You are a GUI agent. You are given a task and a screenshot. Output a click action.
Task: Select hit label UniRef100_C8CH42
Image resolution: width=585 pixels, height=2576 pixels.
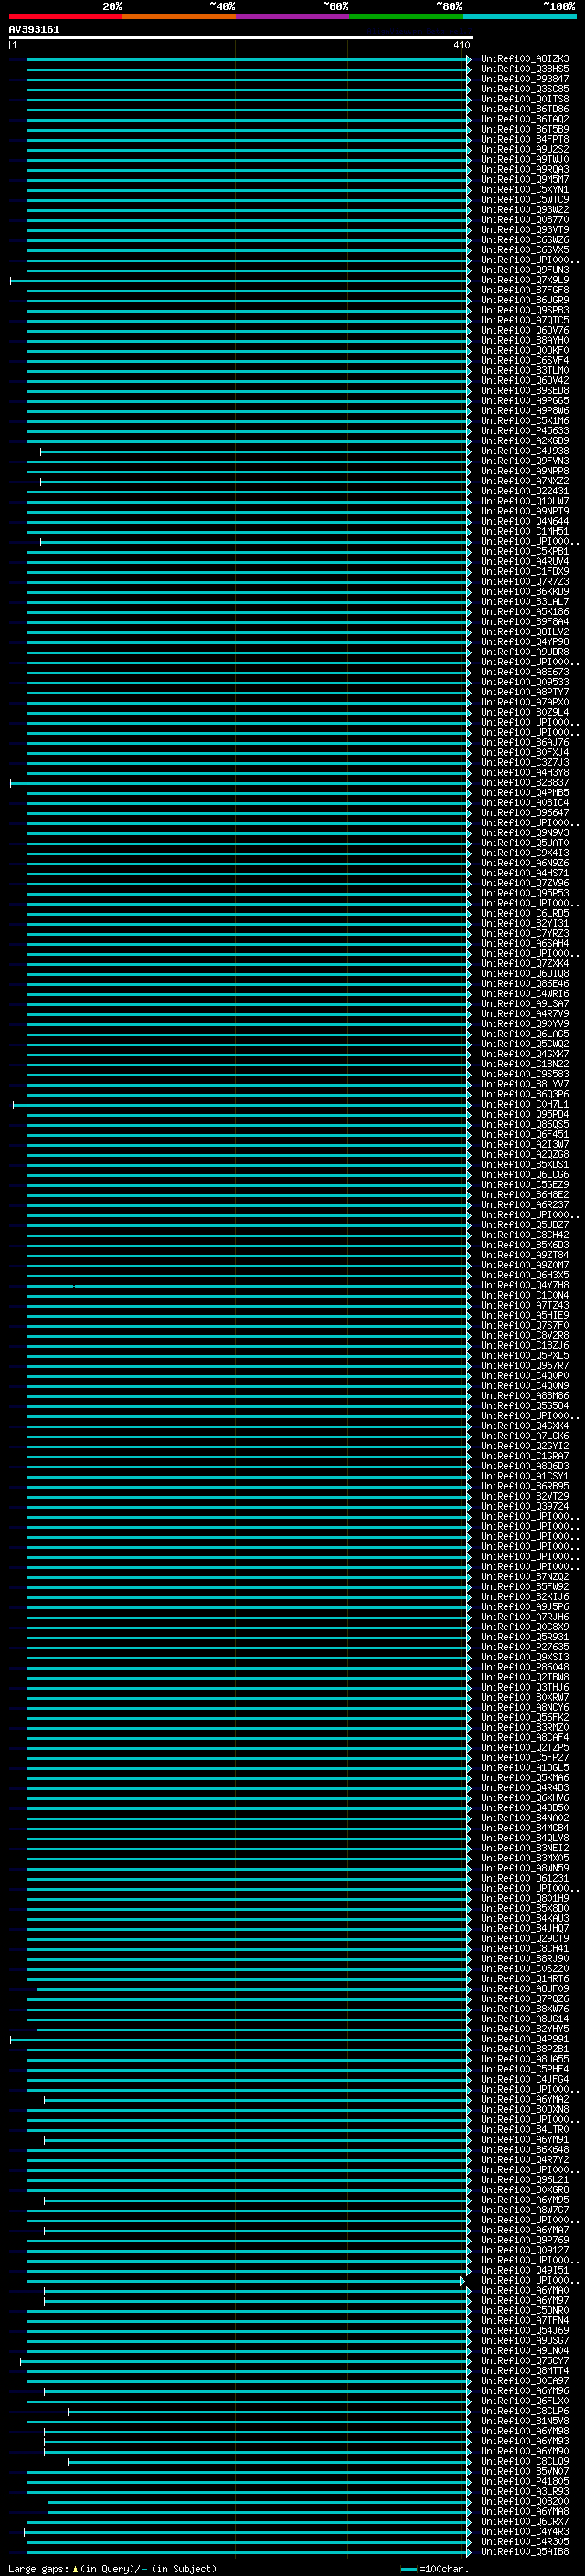tap(525, 1235)
